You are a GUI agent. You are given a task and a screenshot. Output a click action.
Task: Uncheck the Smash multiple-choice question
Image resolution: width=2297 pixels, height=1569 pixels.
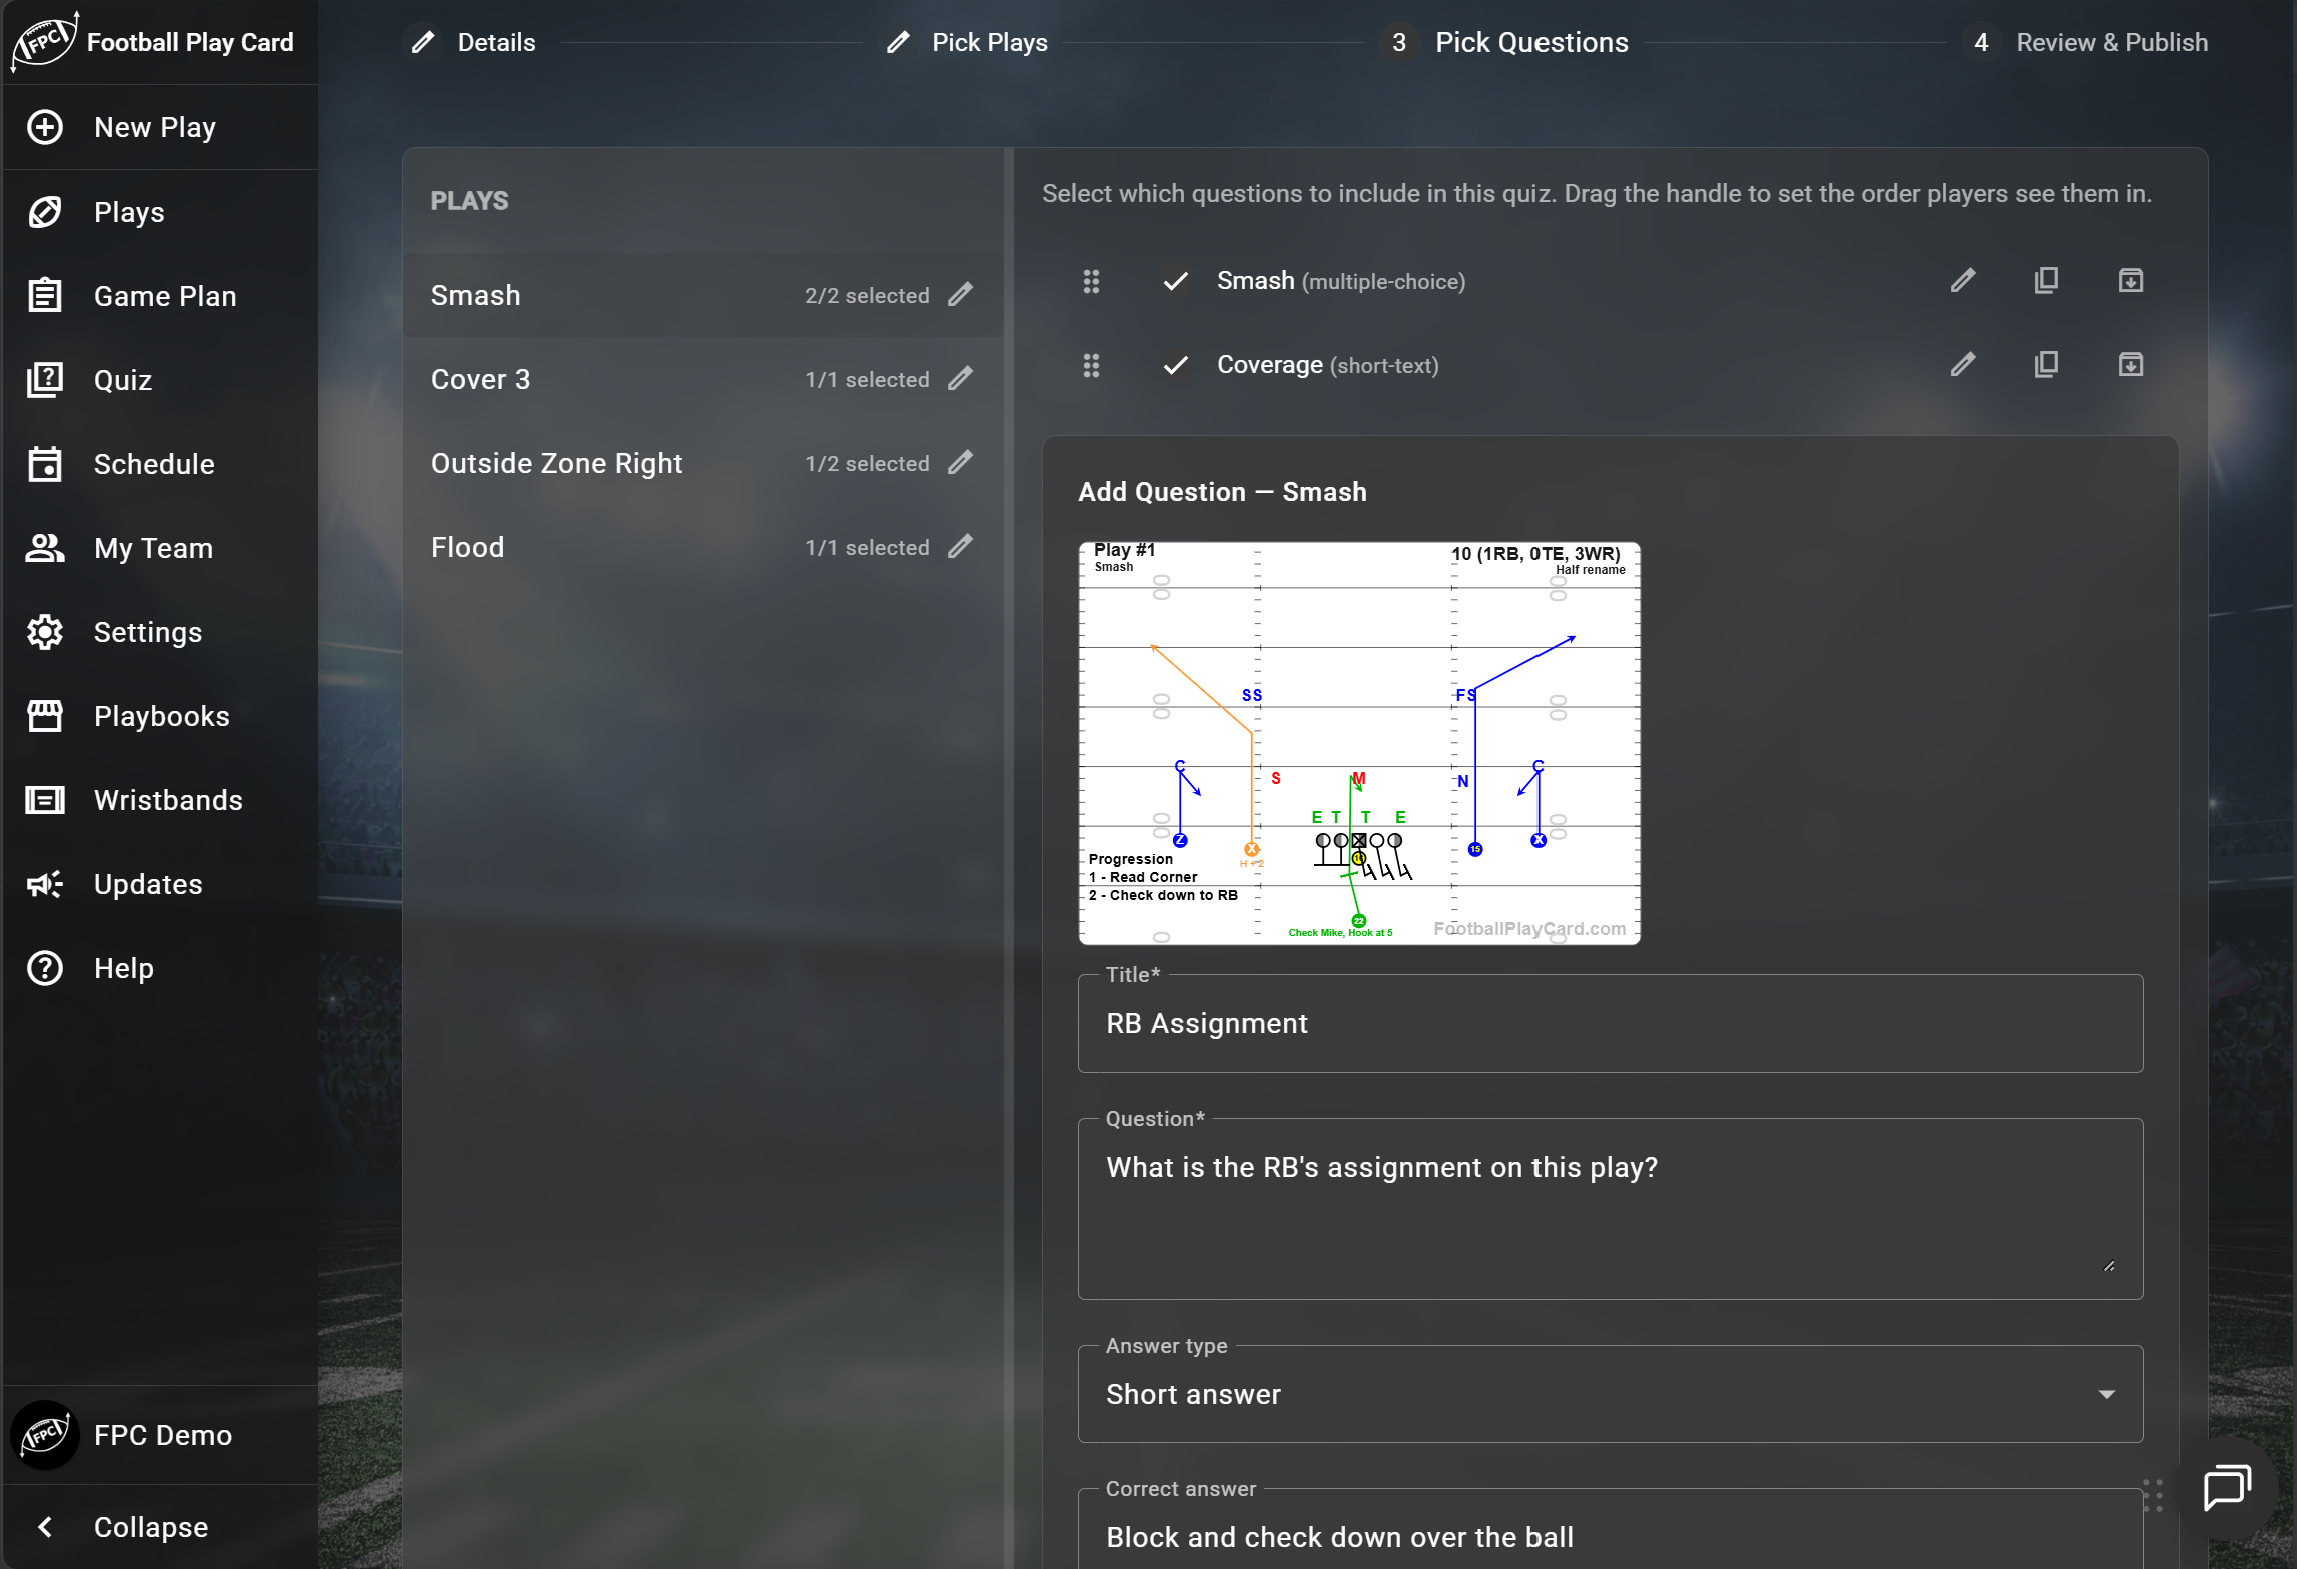[x=1176, y=281]
